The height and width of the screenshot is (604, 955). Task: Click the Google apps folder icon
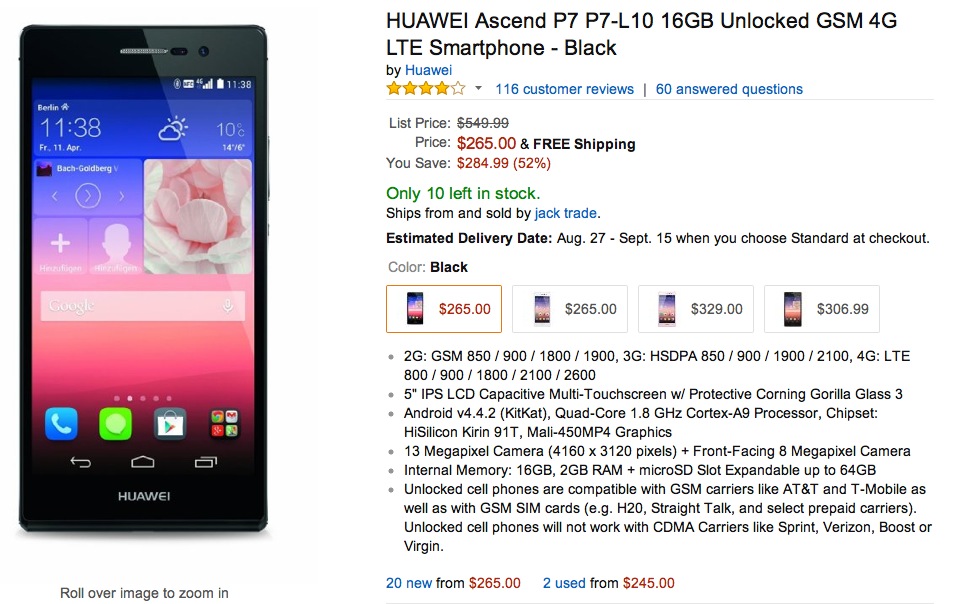[x=223, y=424]
